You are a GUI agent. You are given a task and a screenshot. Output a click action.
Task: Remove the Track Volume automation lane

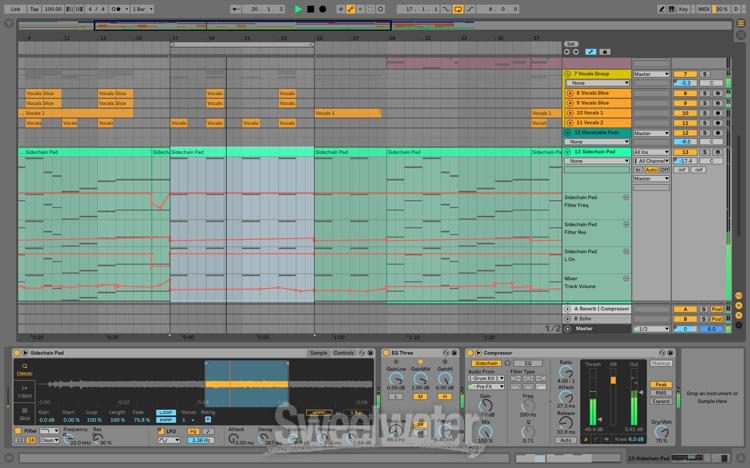[x=626, y=278]
